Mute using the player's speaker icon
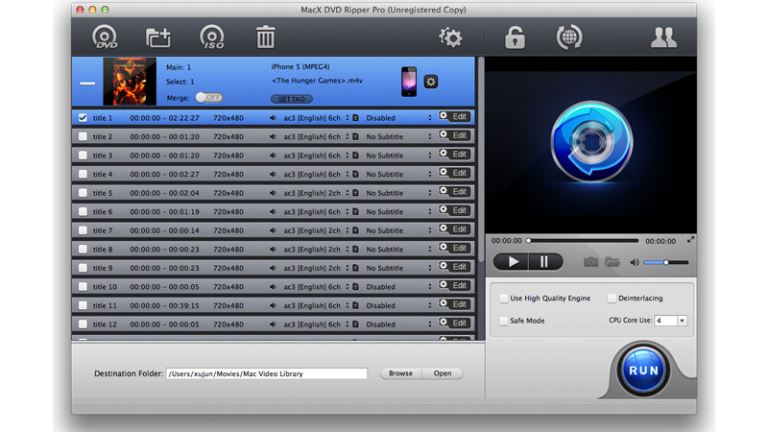The height and width of the screenshot is (432, 768). click(x=634, y=263)
